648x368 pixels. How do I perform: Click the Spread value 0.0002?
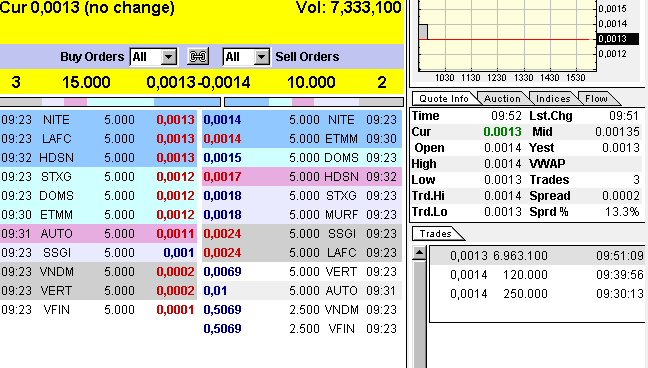pos(620,196)
